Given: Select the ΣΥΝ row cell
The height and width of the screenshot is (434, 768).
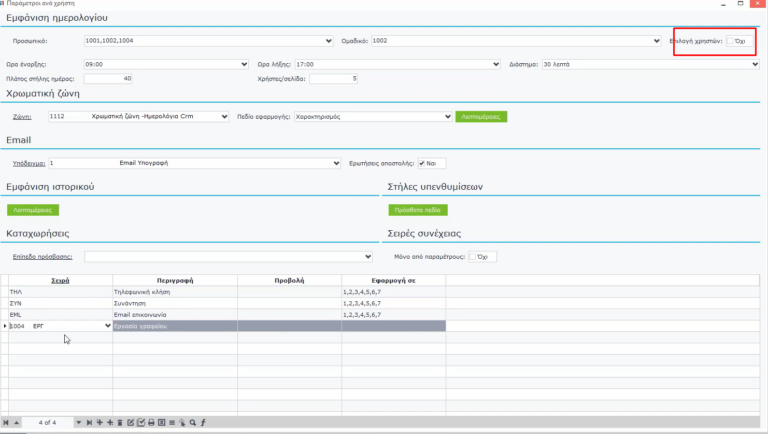Looking at the screenshot, I should [x=60, y=303].
